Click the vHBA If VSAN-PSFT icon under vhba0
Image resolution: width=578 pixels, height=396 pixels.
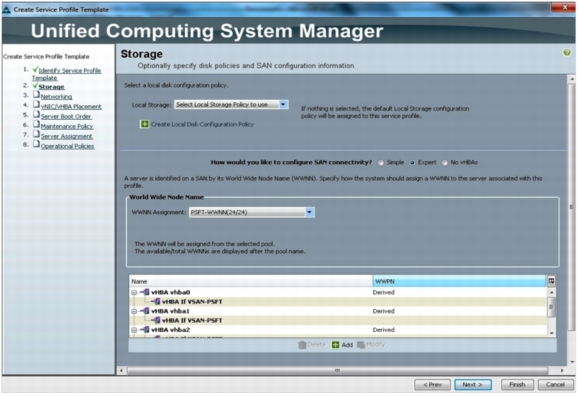157,302
